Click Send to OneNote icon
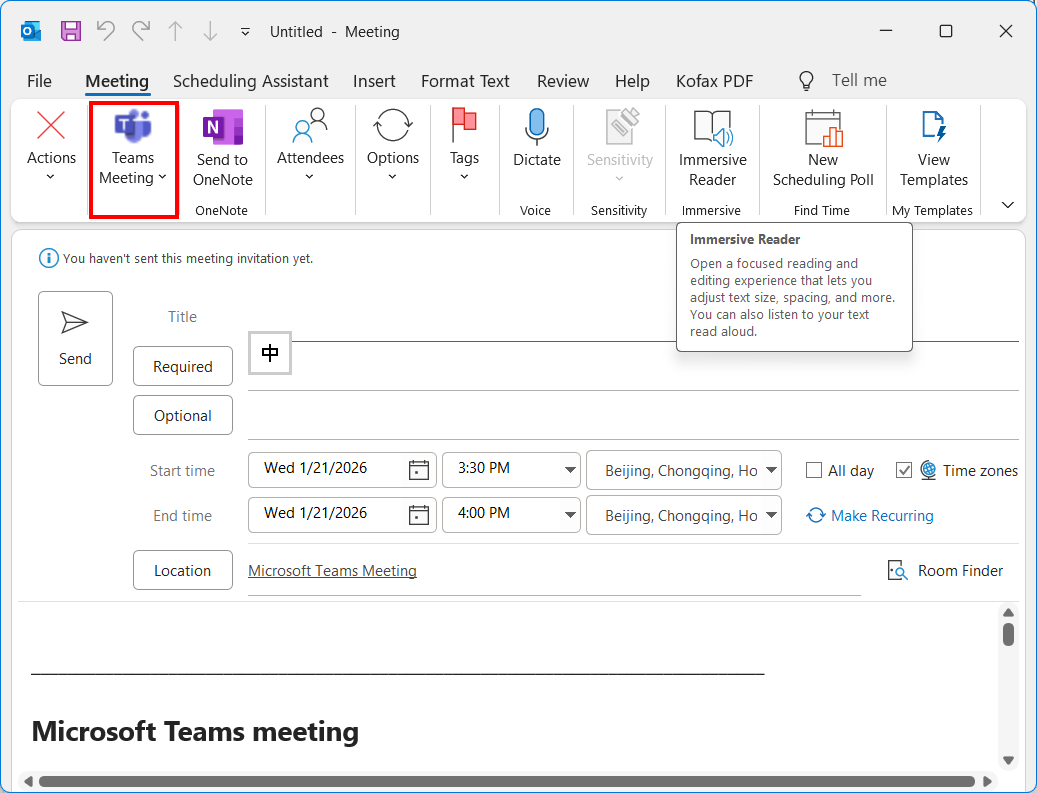The height and width of the screenshot is (793, 1037). [222, 128]
